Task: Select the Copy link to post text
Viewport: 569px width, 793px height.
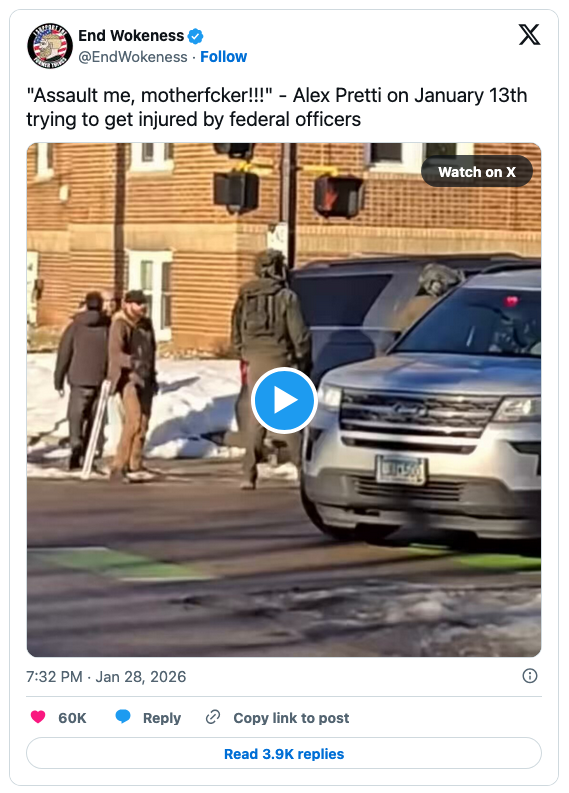Action: point(291,718)
